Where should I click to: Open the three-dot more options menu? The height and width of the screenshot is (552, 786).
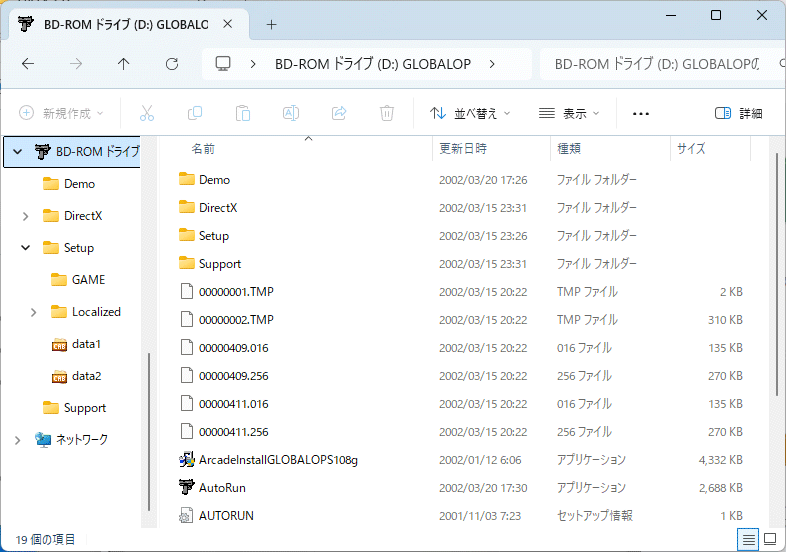point(641,114)
